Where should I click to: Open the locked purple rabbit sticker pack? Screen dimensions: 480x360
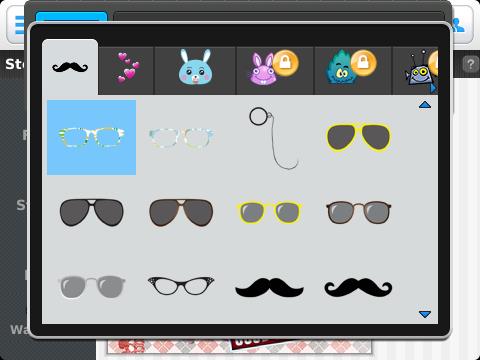pyautogui.click(x=275, y=70)
